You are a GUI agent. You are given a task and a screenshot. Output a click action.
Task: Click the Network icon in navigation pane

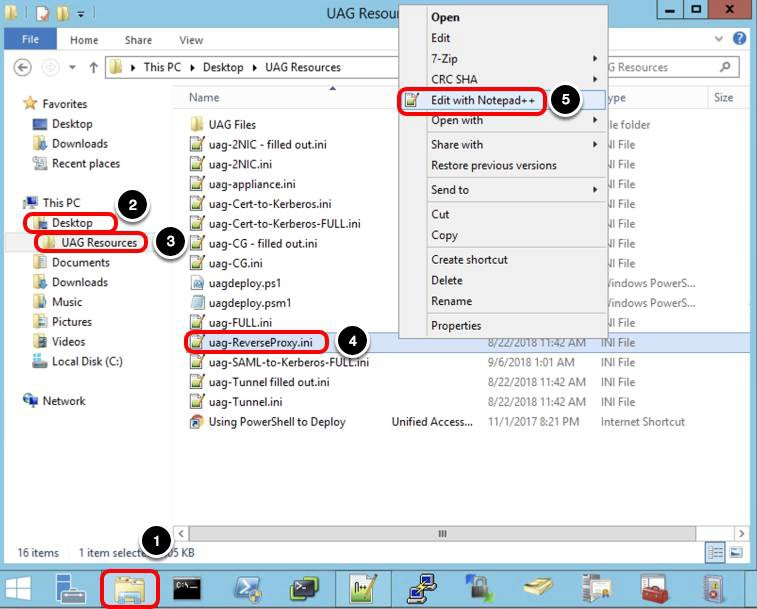click(x=30, y=400)
